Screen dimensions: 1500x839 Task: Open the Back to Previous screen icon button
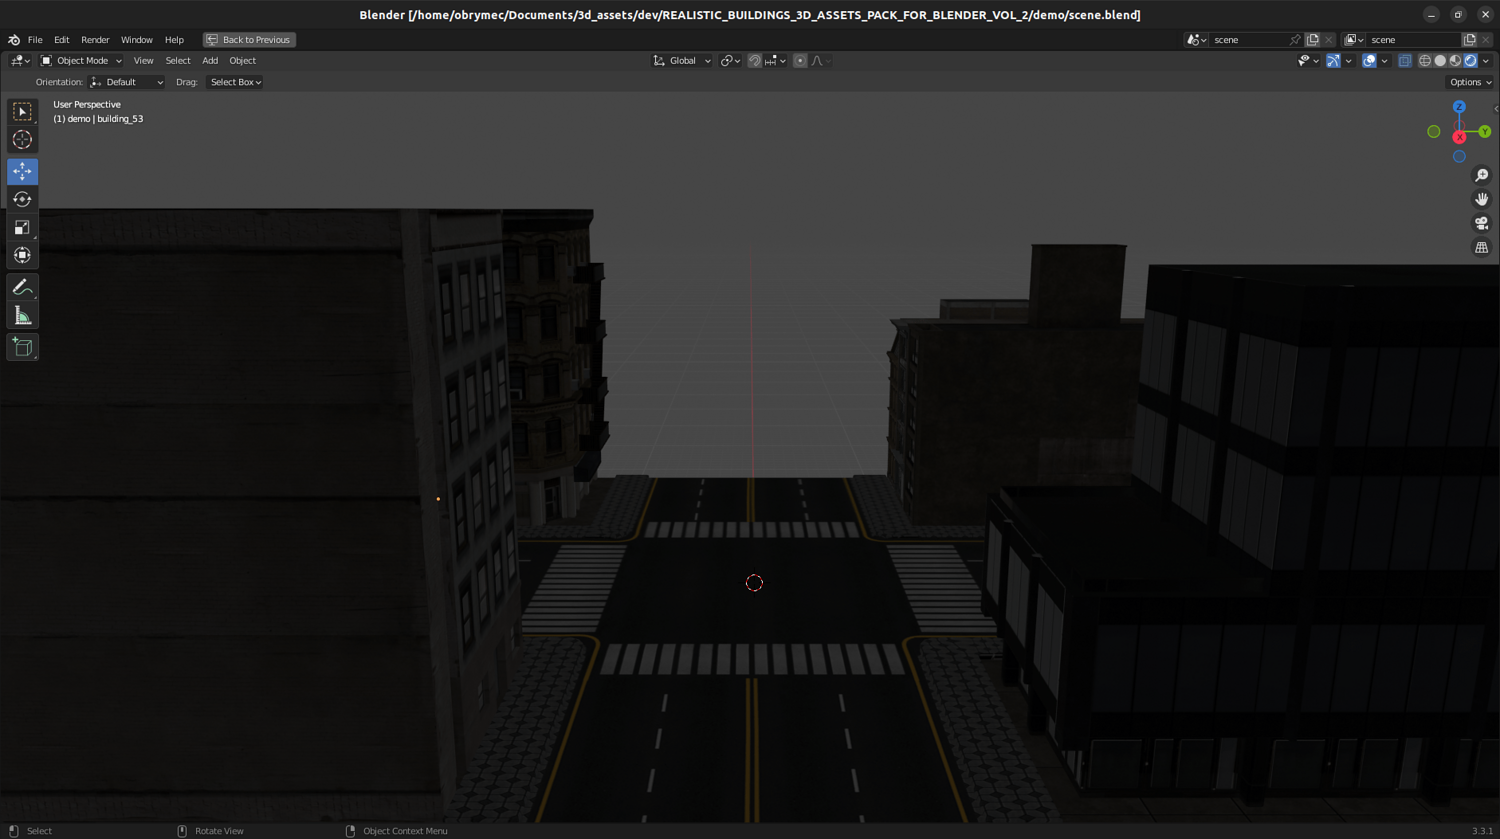[x=249, y=40]
